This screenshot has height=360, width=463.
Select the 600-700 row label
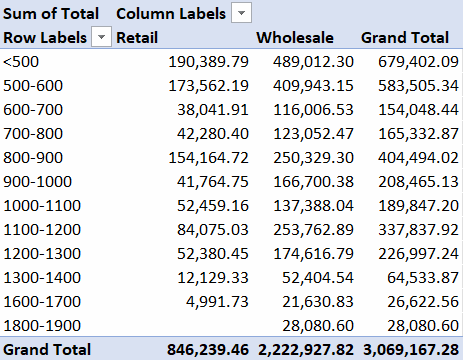(33, 110)
